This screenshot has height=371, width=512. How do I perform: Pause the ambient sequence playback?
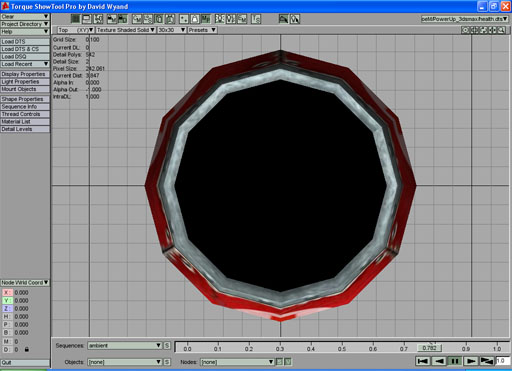(x=455, y=361)
